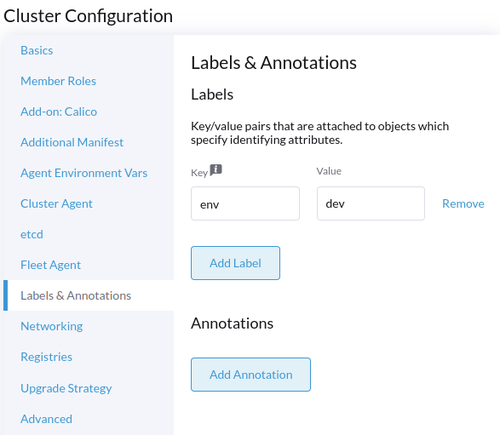The width and height of the screenshot is (500, 435).
Task: Open Fleet Agent settings
Action: click(50, 265)
